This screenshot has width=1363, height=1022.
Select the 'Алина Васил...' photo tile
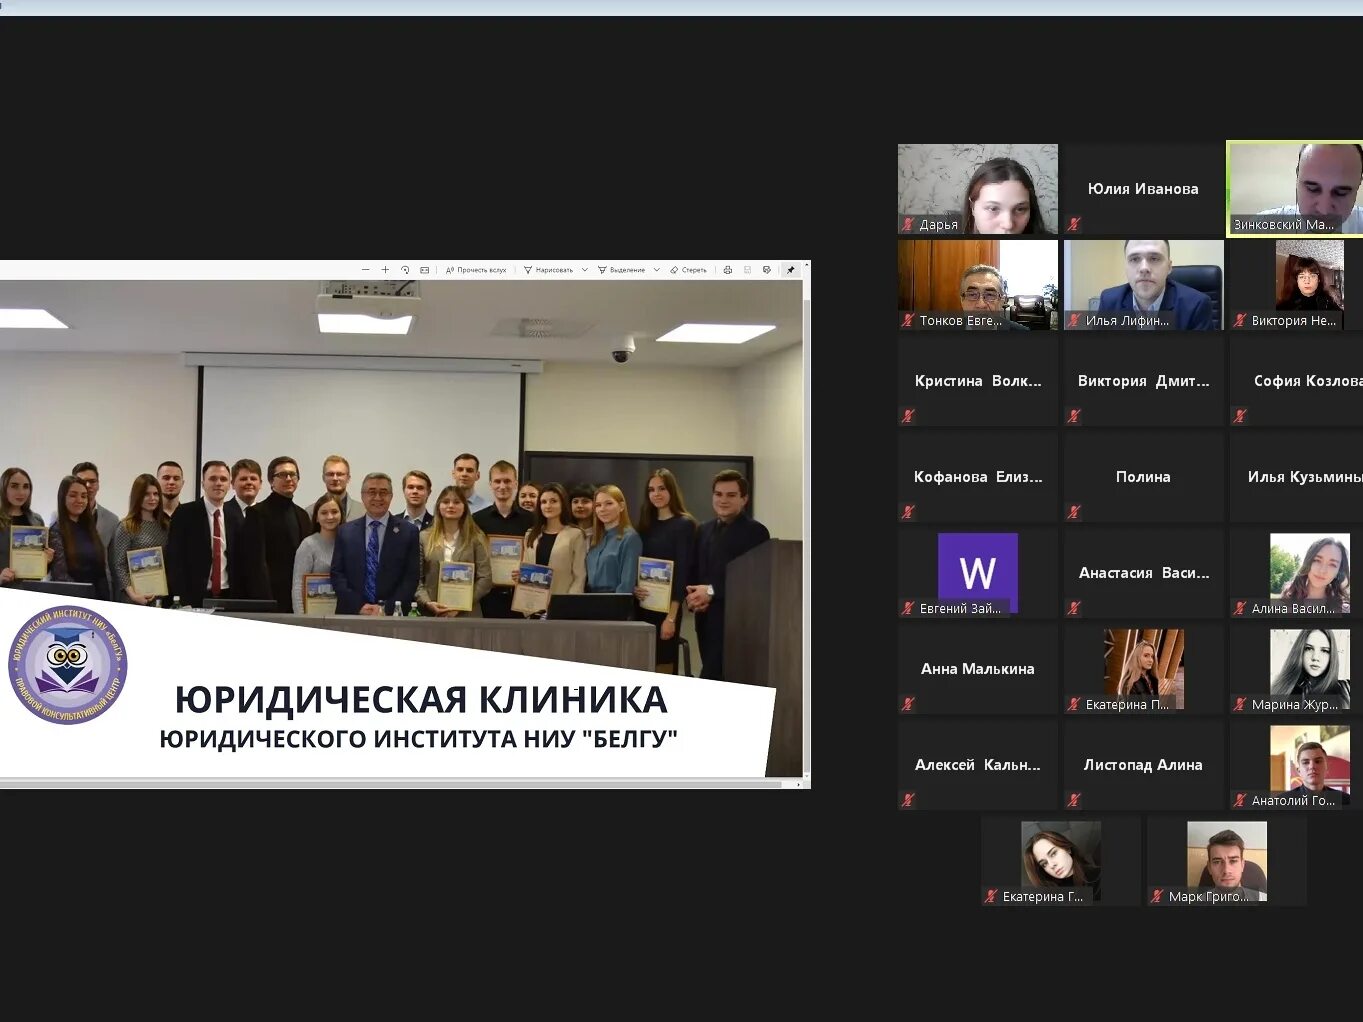[x=1296, y=573]
